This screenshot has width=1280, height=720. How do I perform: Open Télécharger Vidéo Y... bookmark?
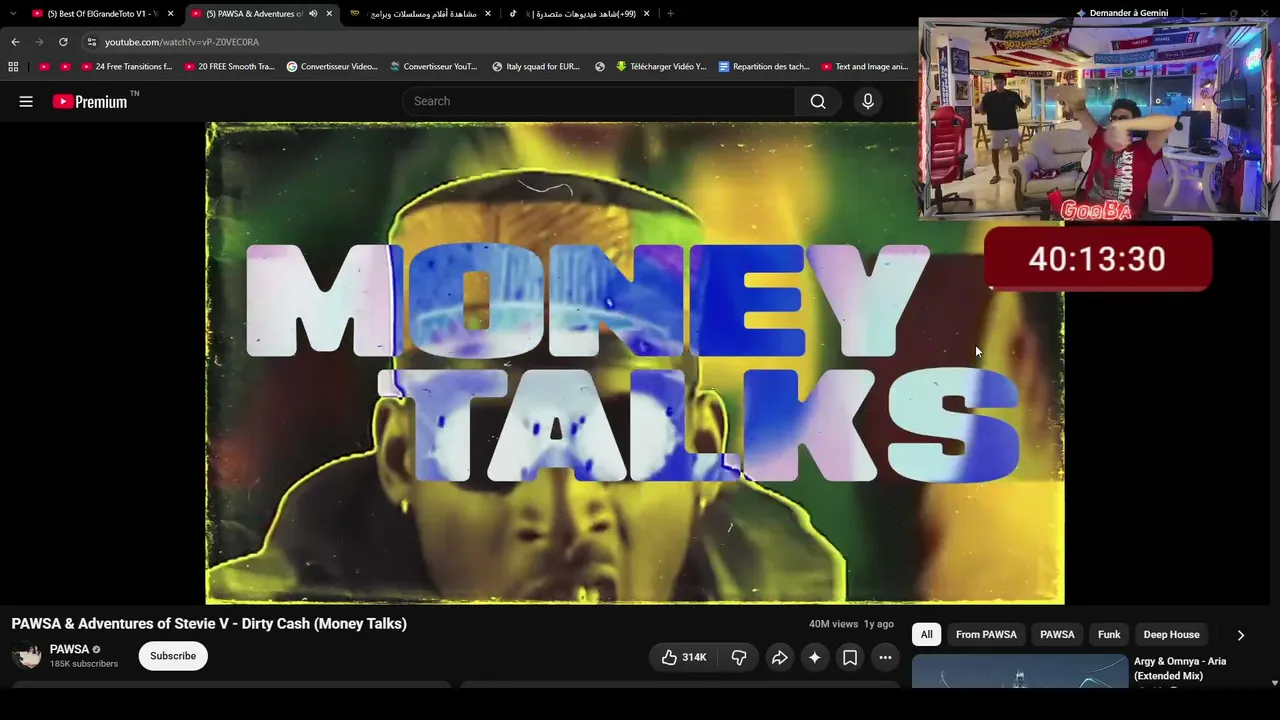click(x=661, y=67)
